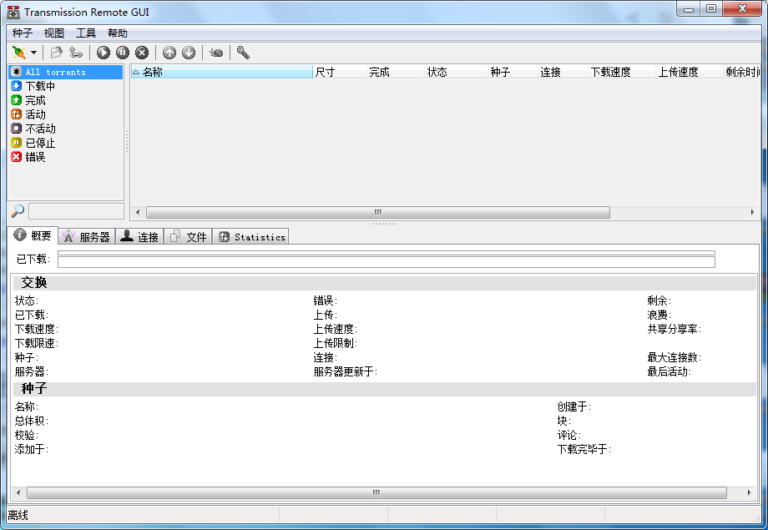Sort by the 完成 column header
This screenshot has height=530, width=768.
tap(395, 72)
